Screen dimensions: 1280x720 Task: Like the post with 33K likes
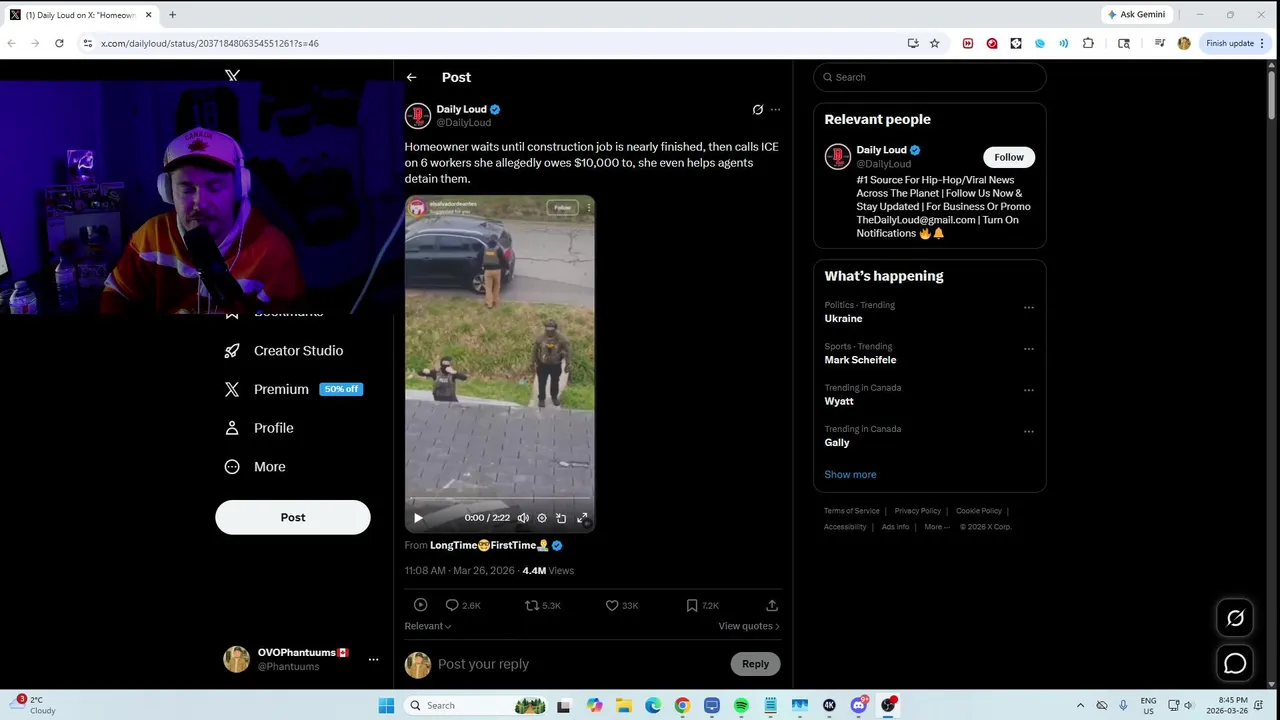(622, 605)
